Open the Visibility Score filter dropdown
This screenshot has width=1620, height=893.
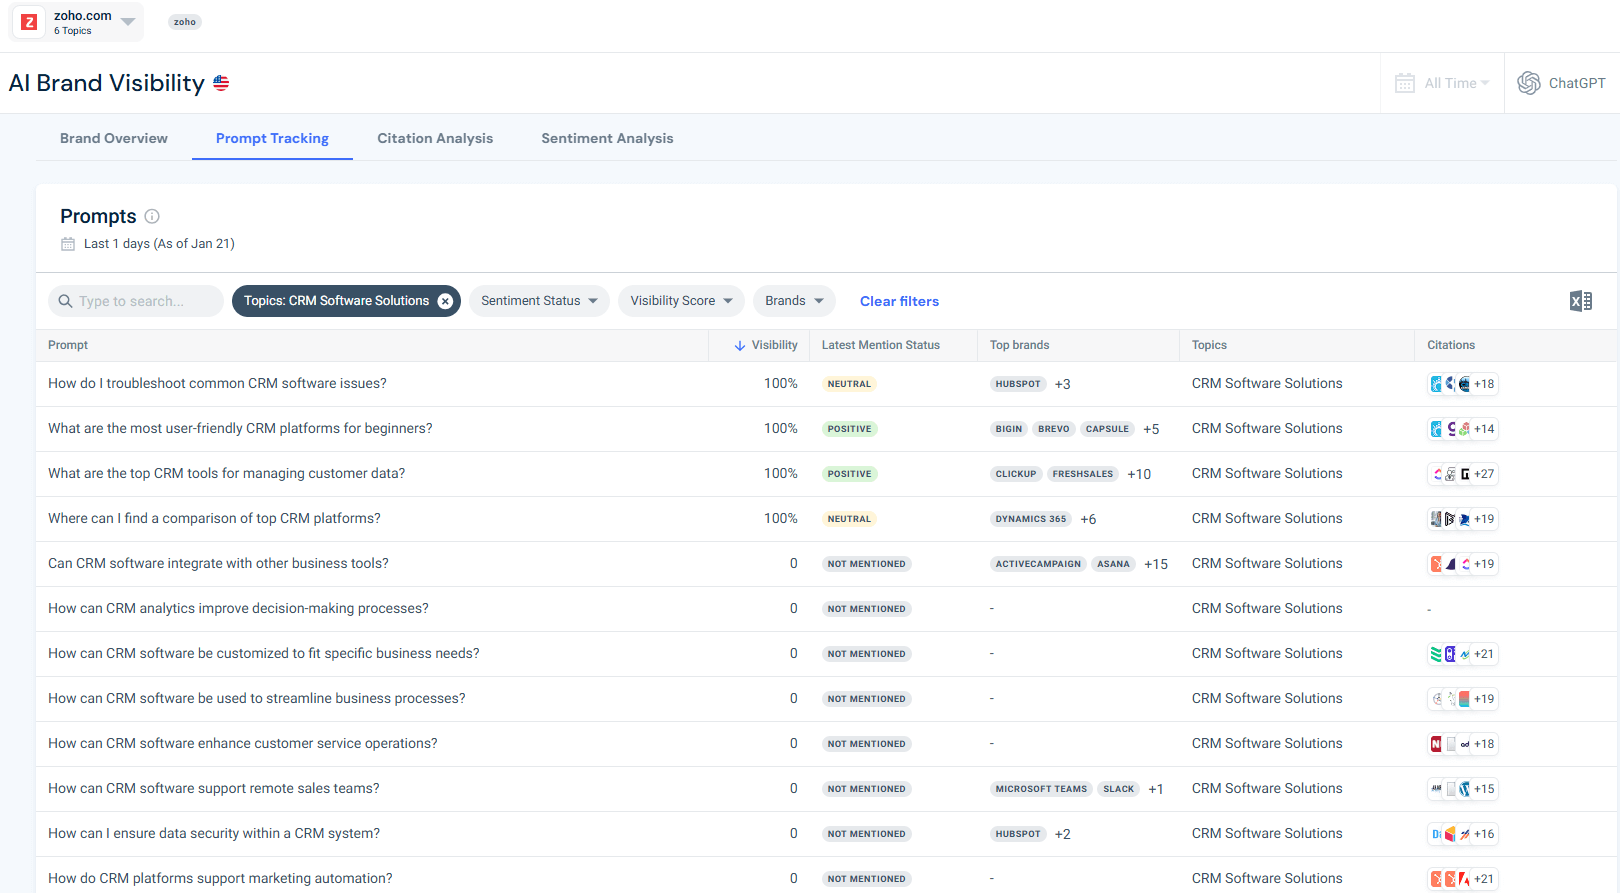click(681, 301)
